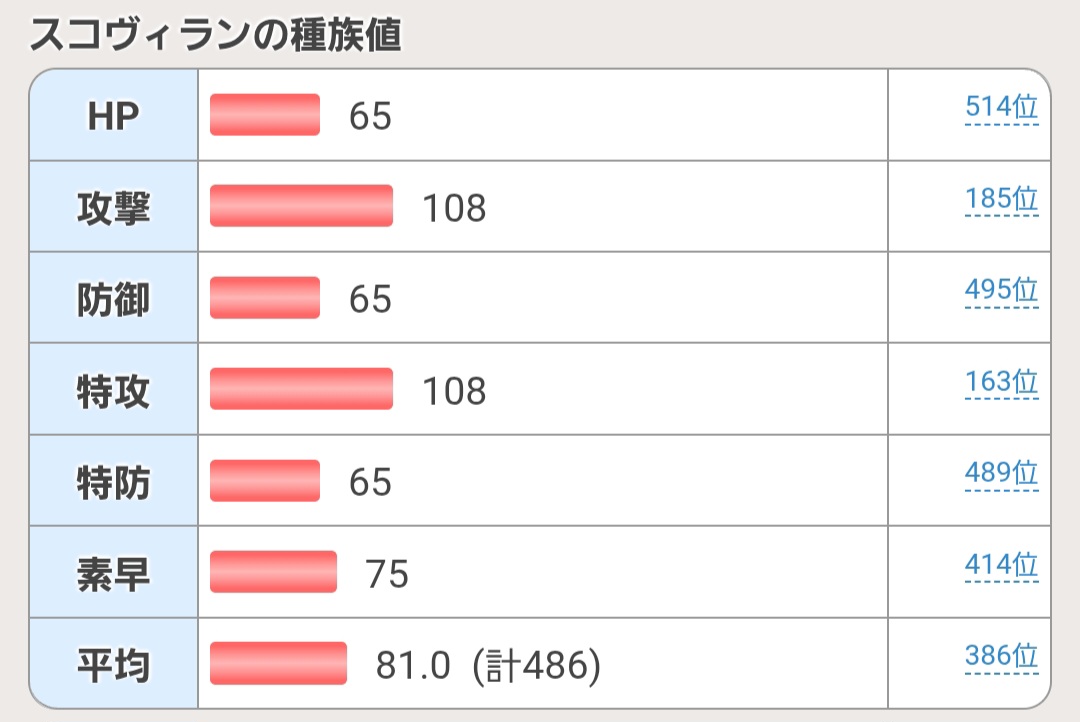Click the 81.0 (計486) total value
1080x722 pixels.
tap(488, 665)
